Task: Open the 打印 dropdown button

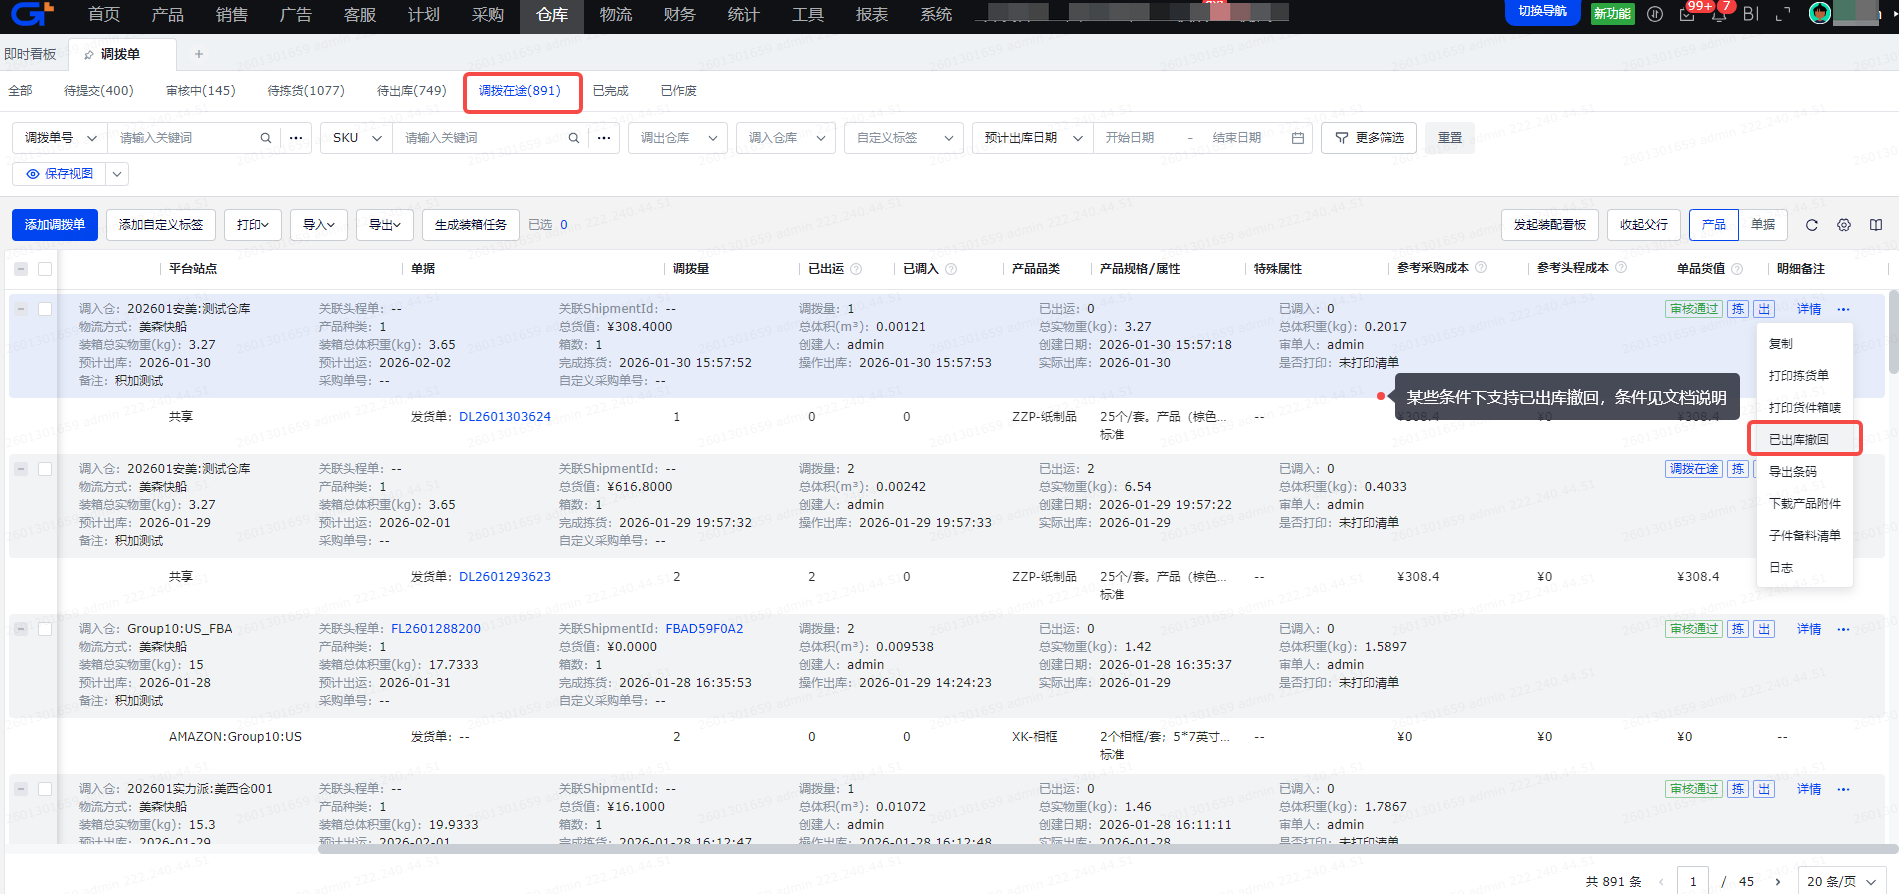Action: click(252, 225)
